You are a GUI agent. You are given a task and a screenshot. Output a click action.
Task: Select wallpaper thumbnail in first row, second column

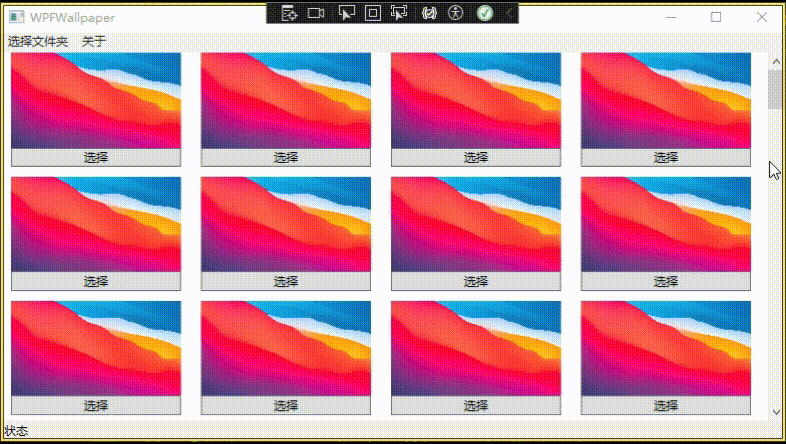(286, 101)
